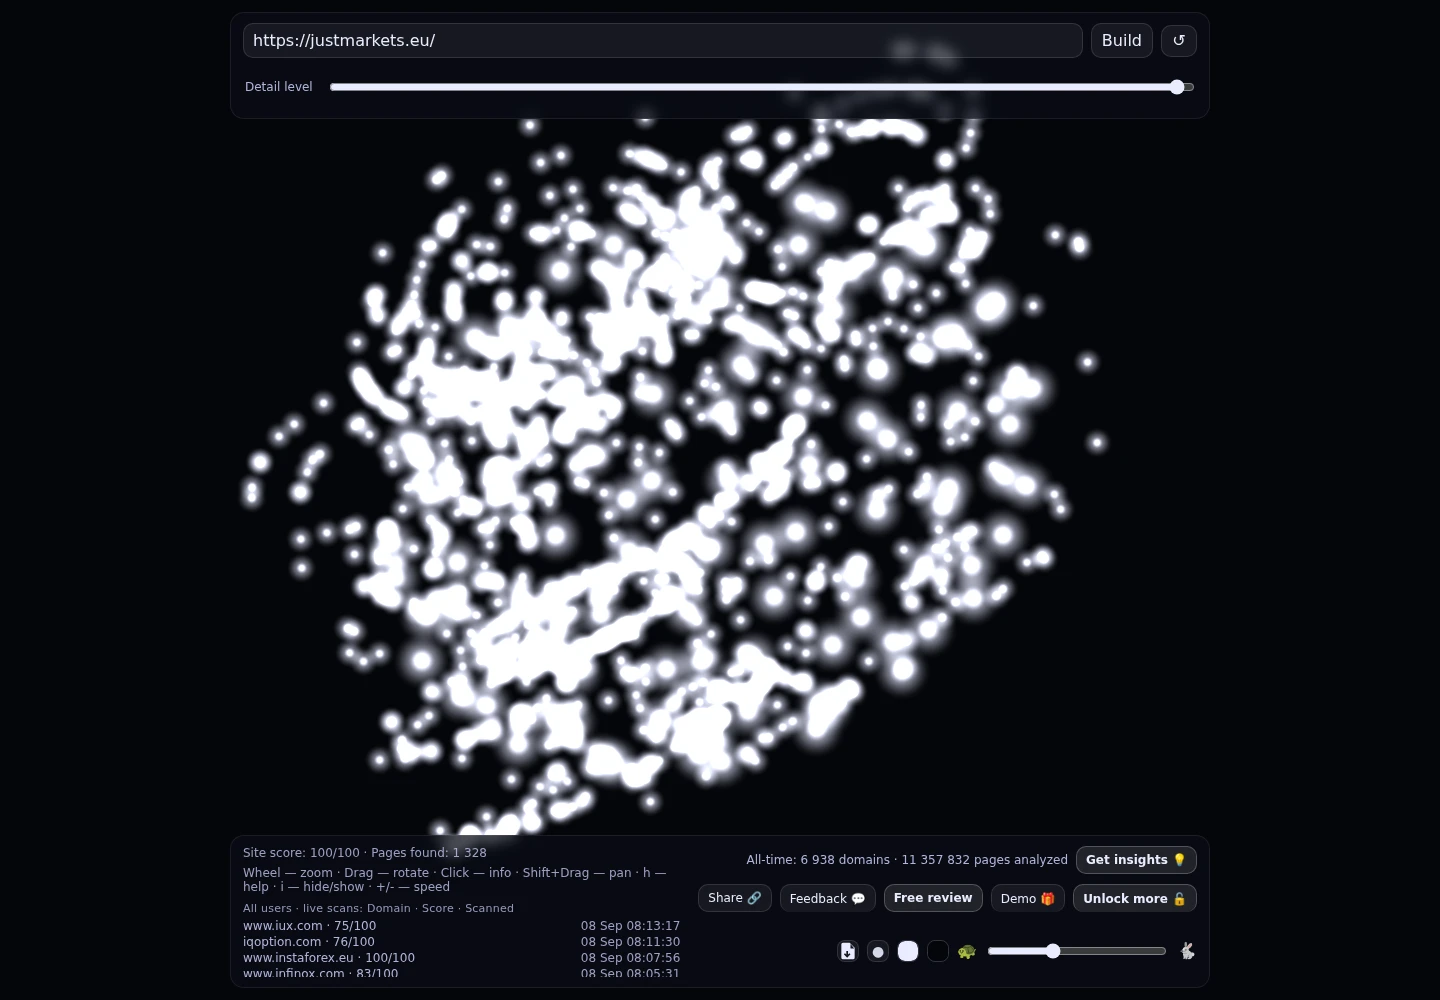Adjust the animation speed slider
The width and height of the screenshot is (1440, 1000).
point(1077,951)
